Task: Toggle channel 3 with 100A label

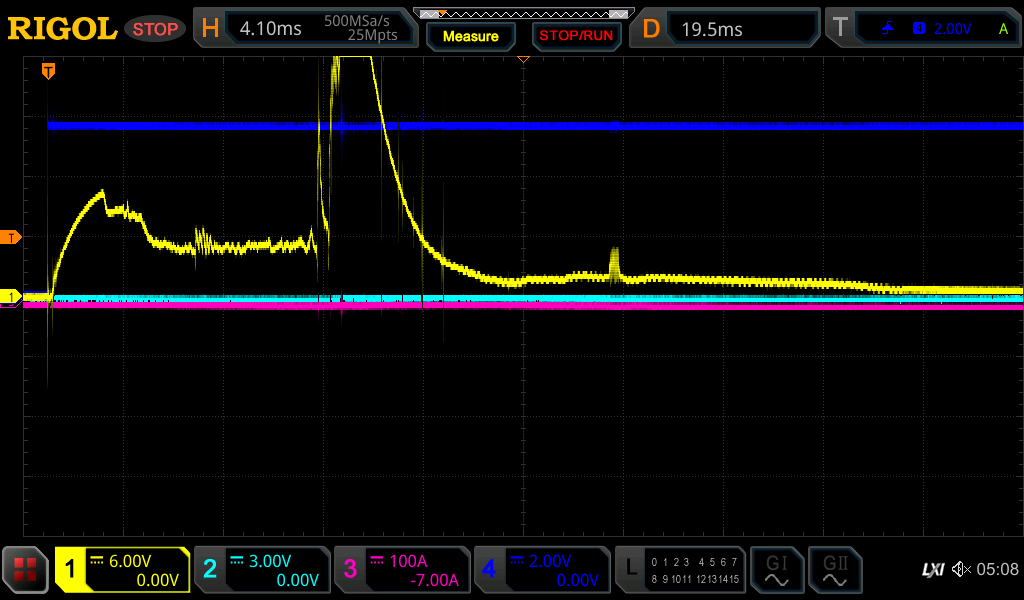Action: pos(402,570)
